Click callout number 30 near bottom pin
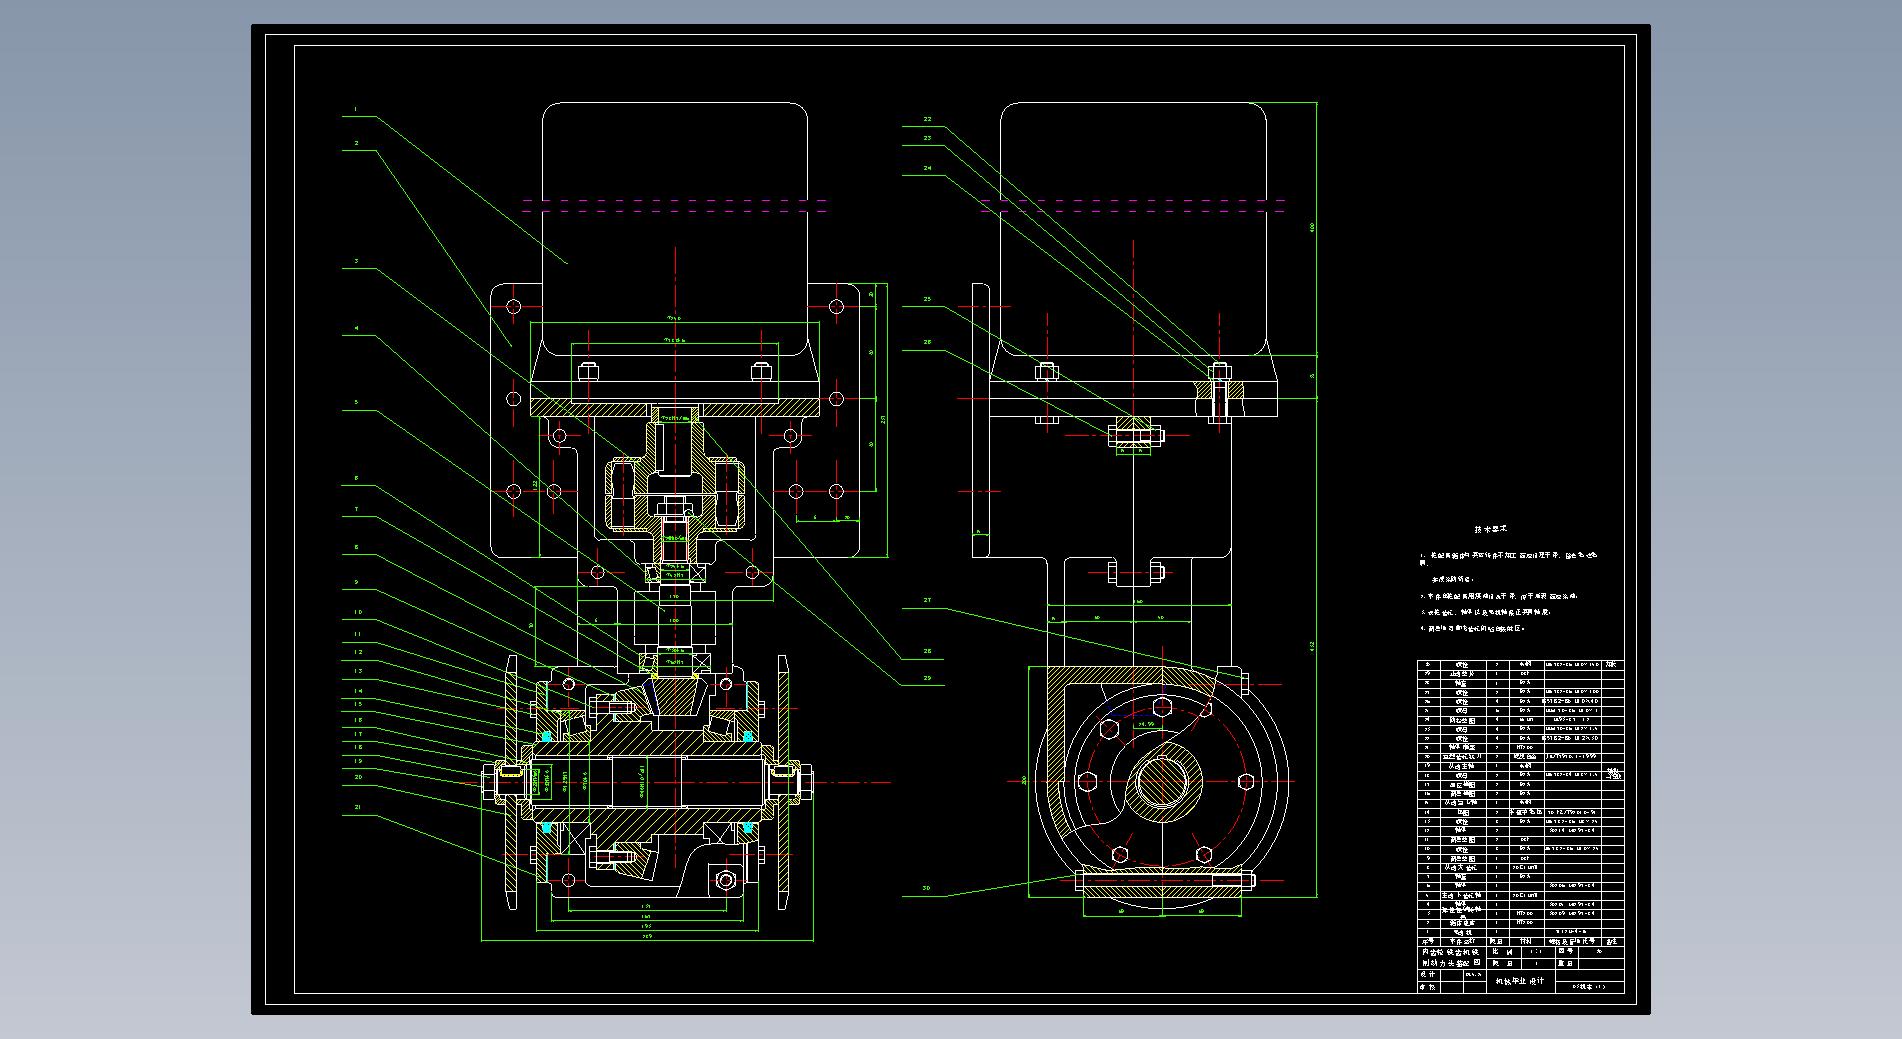Viewport: 1902px width, 1039px height. click(926, 888)
